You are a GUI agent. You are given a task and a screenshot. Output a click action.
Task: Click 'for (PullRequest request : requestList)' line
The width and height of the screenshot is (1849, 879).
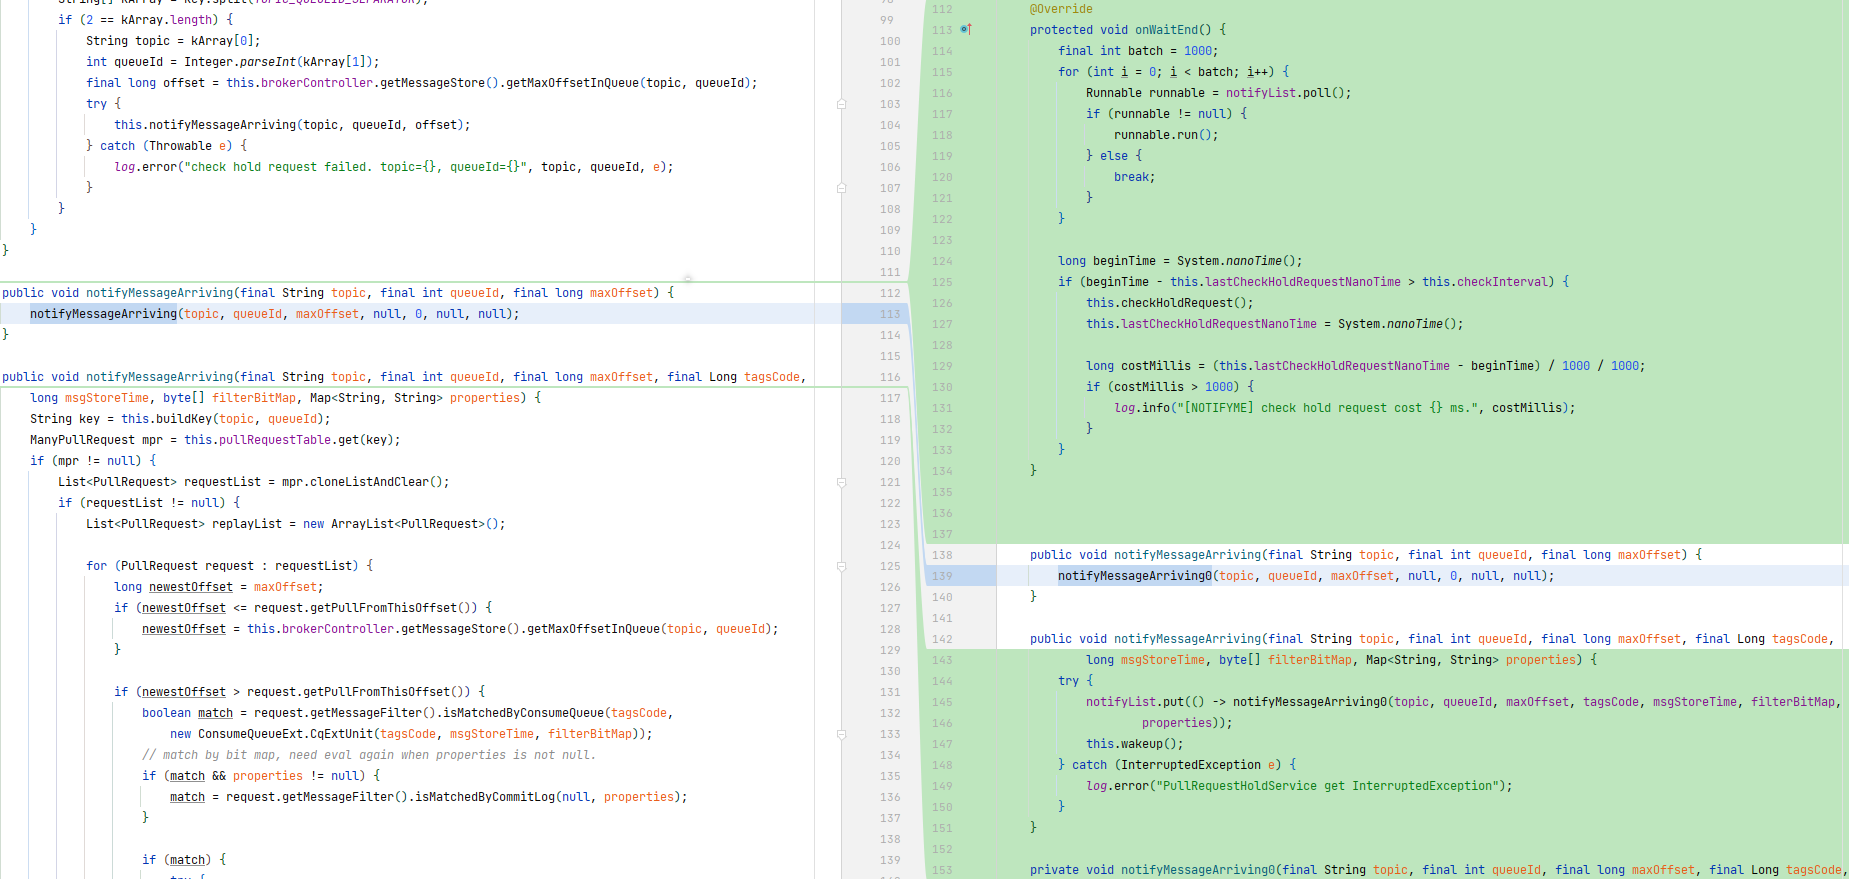(229, 566)
